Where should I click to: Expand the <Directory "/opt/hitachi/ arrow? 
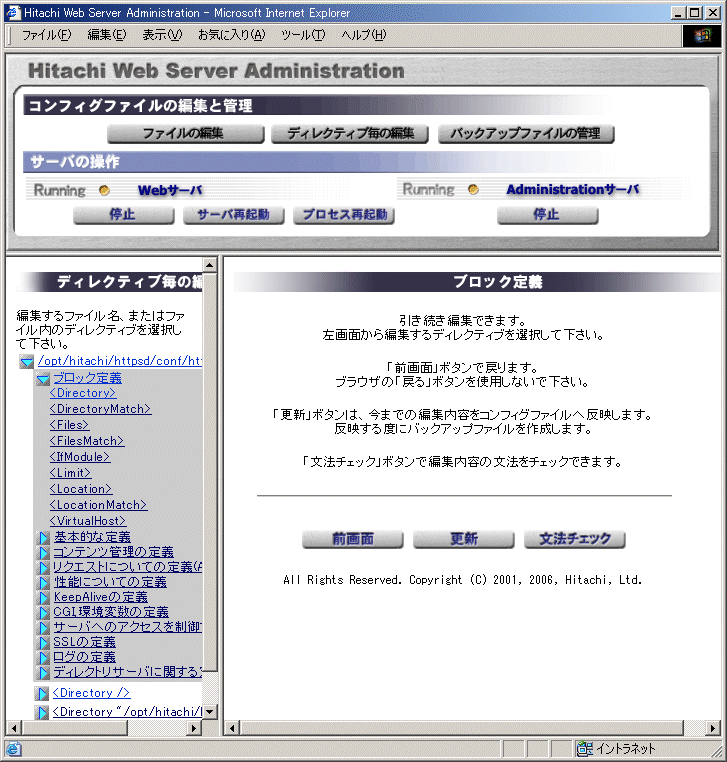click(x=43, y=712)
